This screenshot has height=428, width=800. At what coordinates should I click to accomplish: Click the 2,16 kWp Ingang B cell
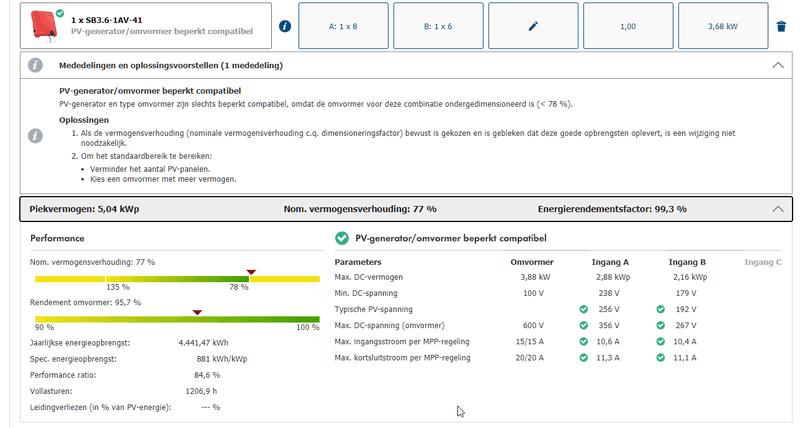[x=690, y=278]
